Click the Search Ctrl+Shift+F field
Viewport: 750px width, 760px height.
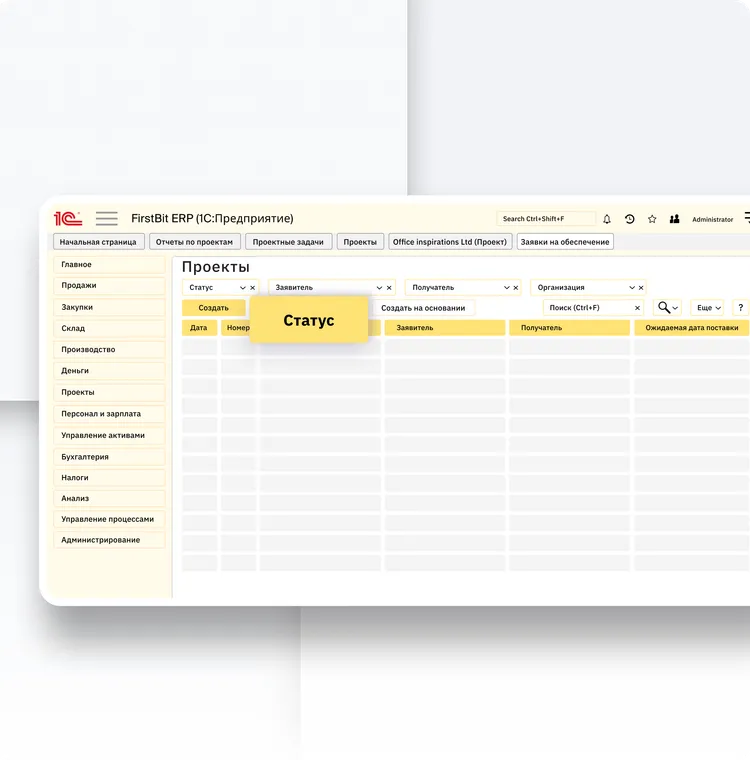tap(545, 219)
